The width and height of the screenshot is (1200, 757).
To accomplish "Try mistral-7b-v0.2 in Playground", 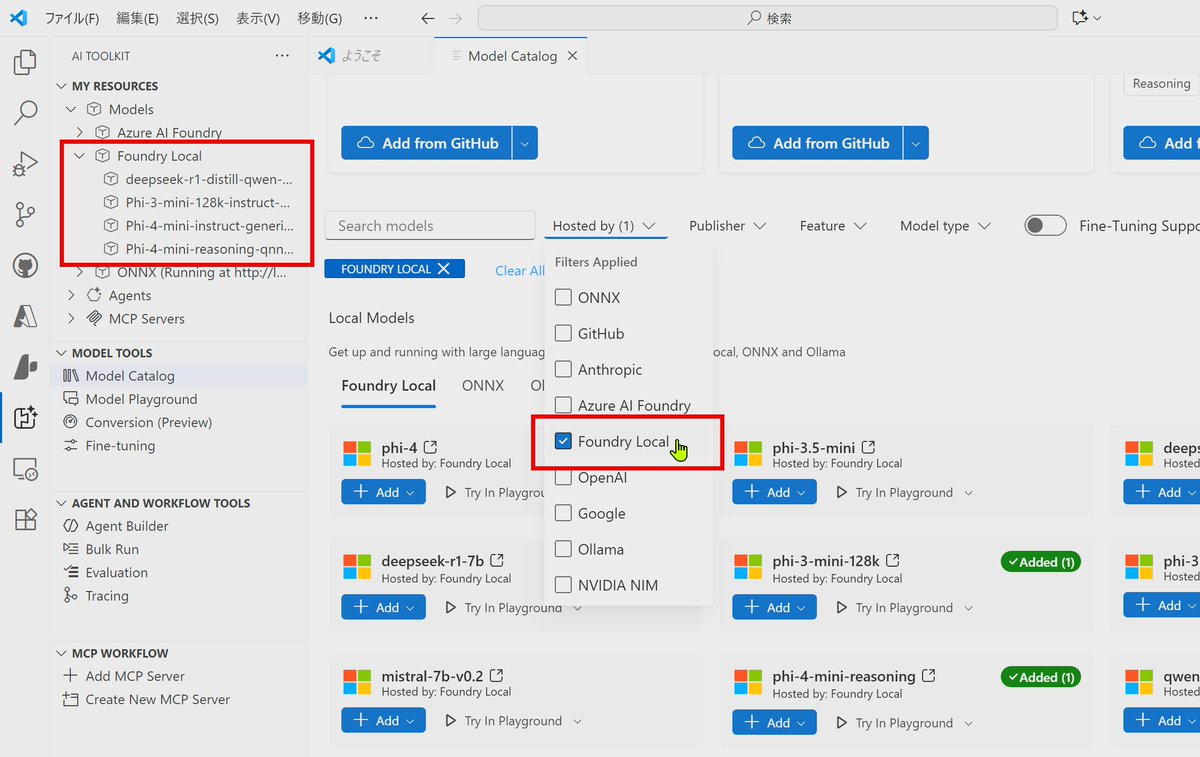I will (x=513, y=721).
